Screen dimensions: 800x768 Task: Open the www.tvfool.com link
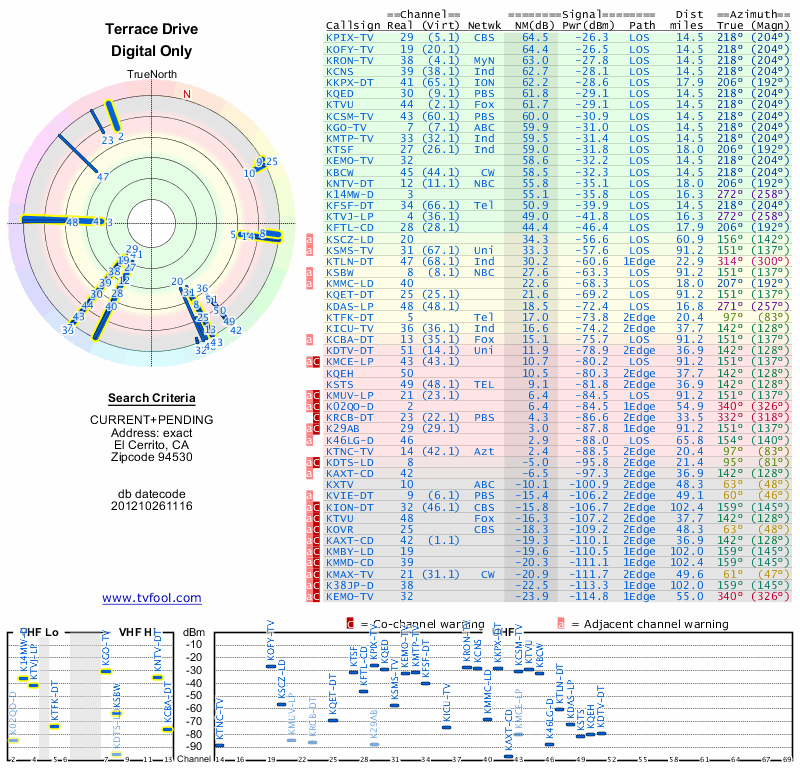[x=152, y=598]
